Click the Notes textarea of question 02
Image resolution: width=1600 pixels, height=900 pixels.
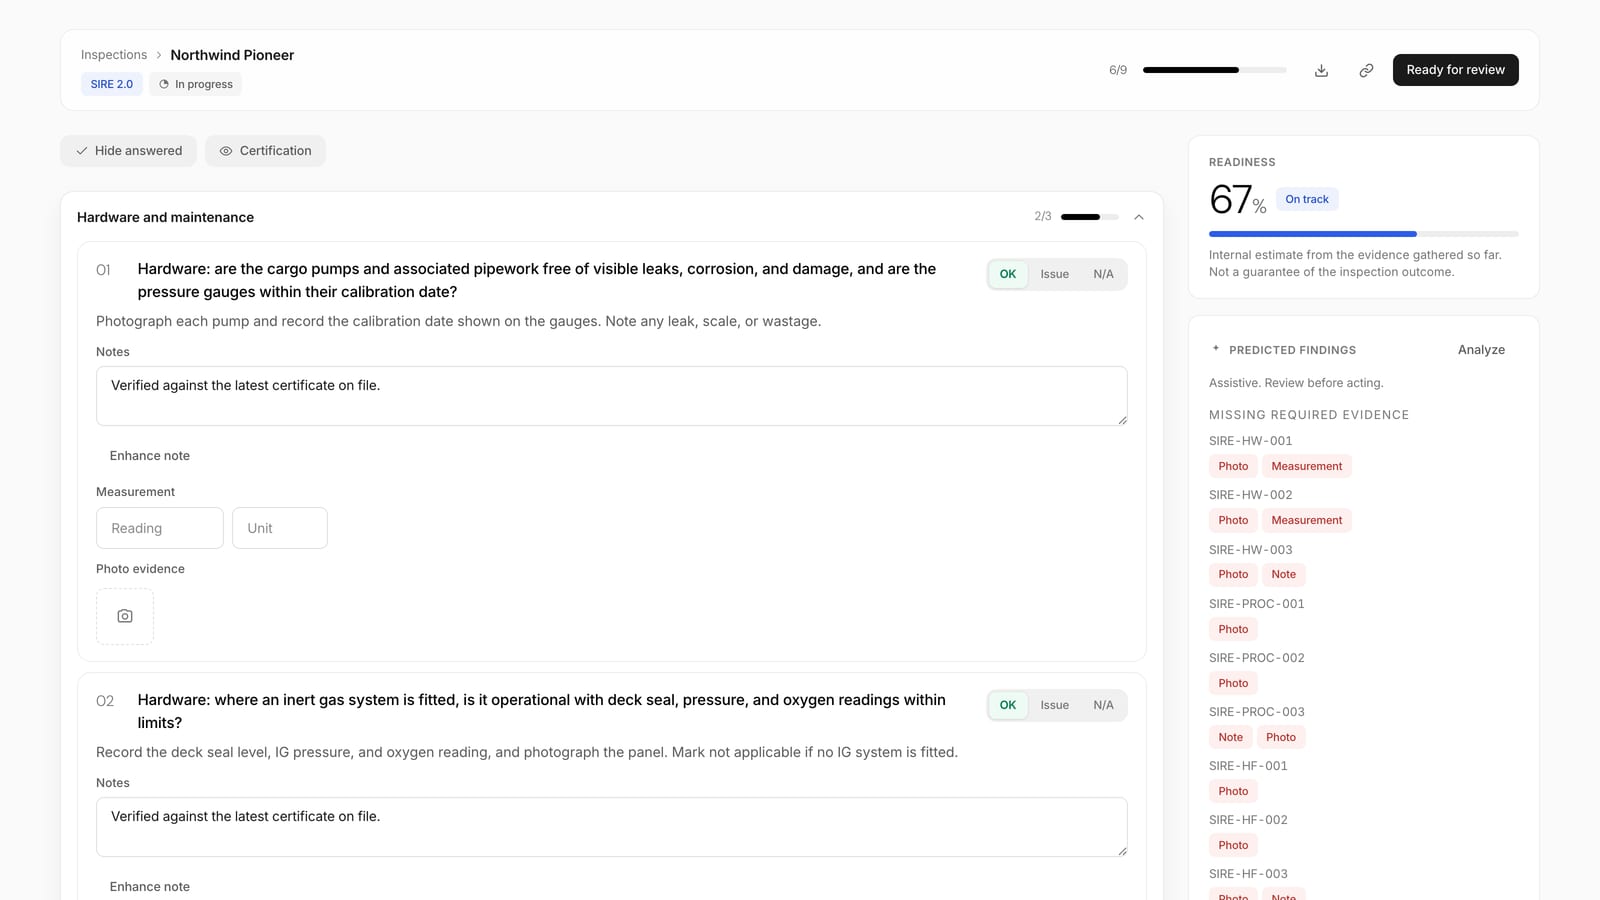[612, 827]
